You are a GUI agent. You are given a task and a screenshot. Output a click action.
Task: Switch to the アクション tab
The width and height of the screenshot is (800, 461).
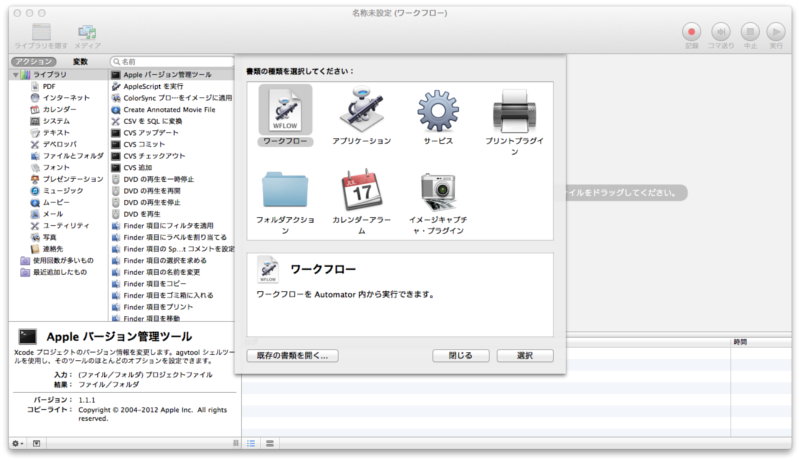tap(34, 61)
